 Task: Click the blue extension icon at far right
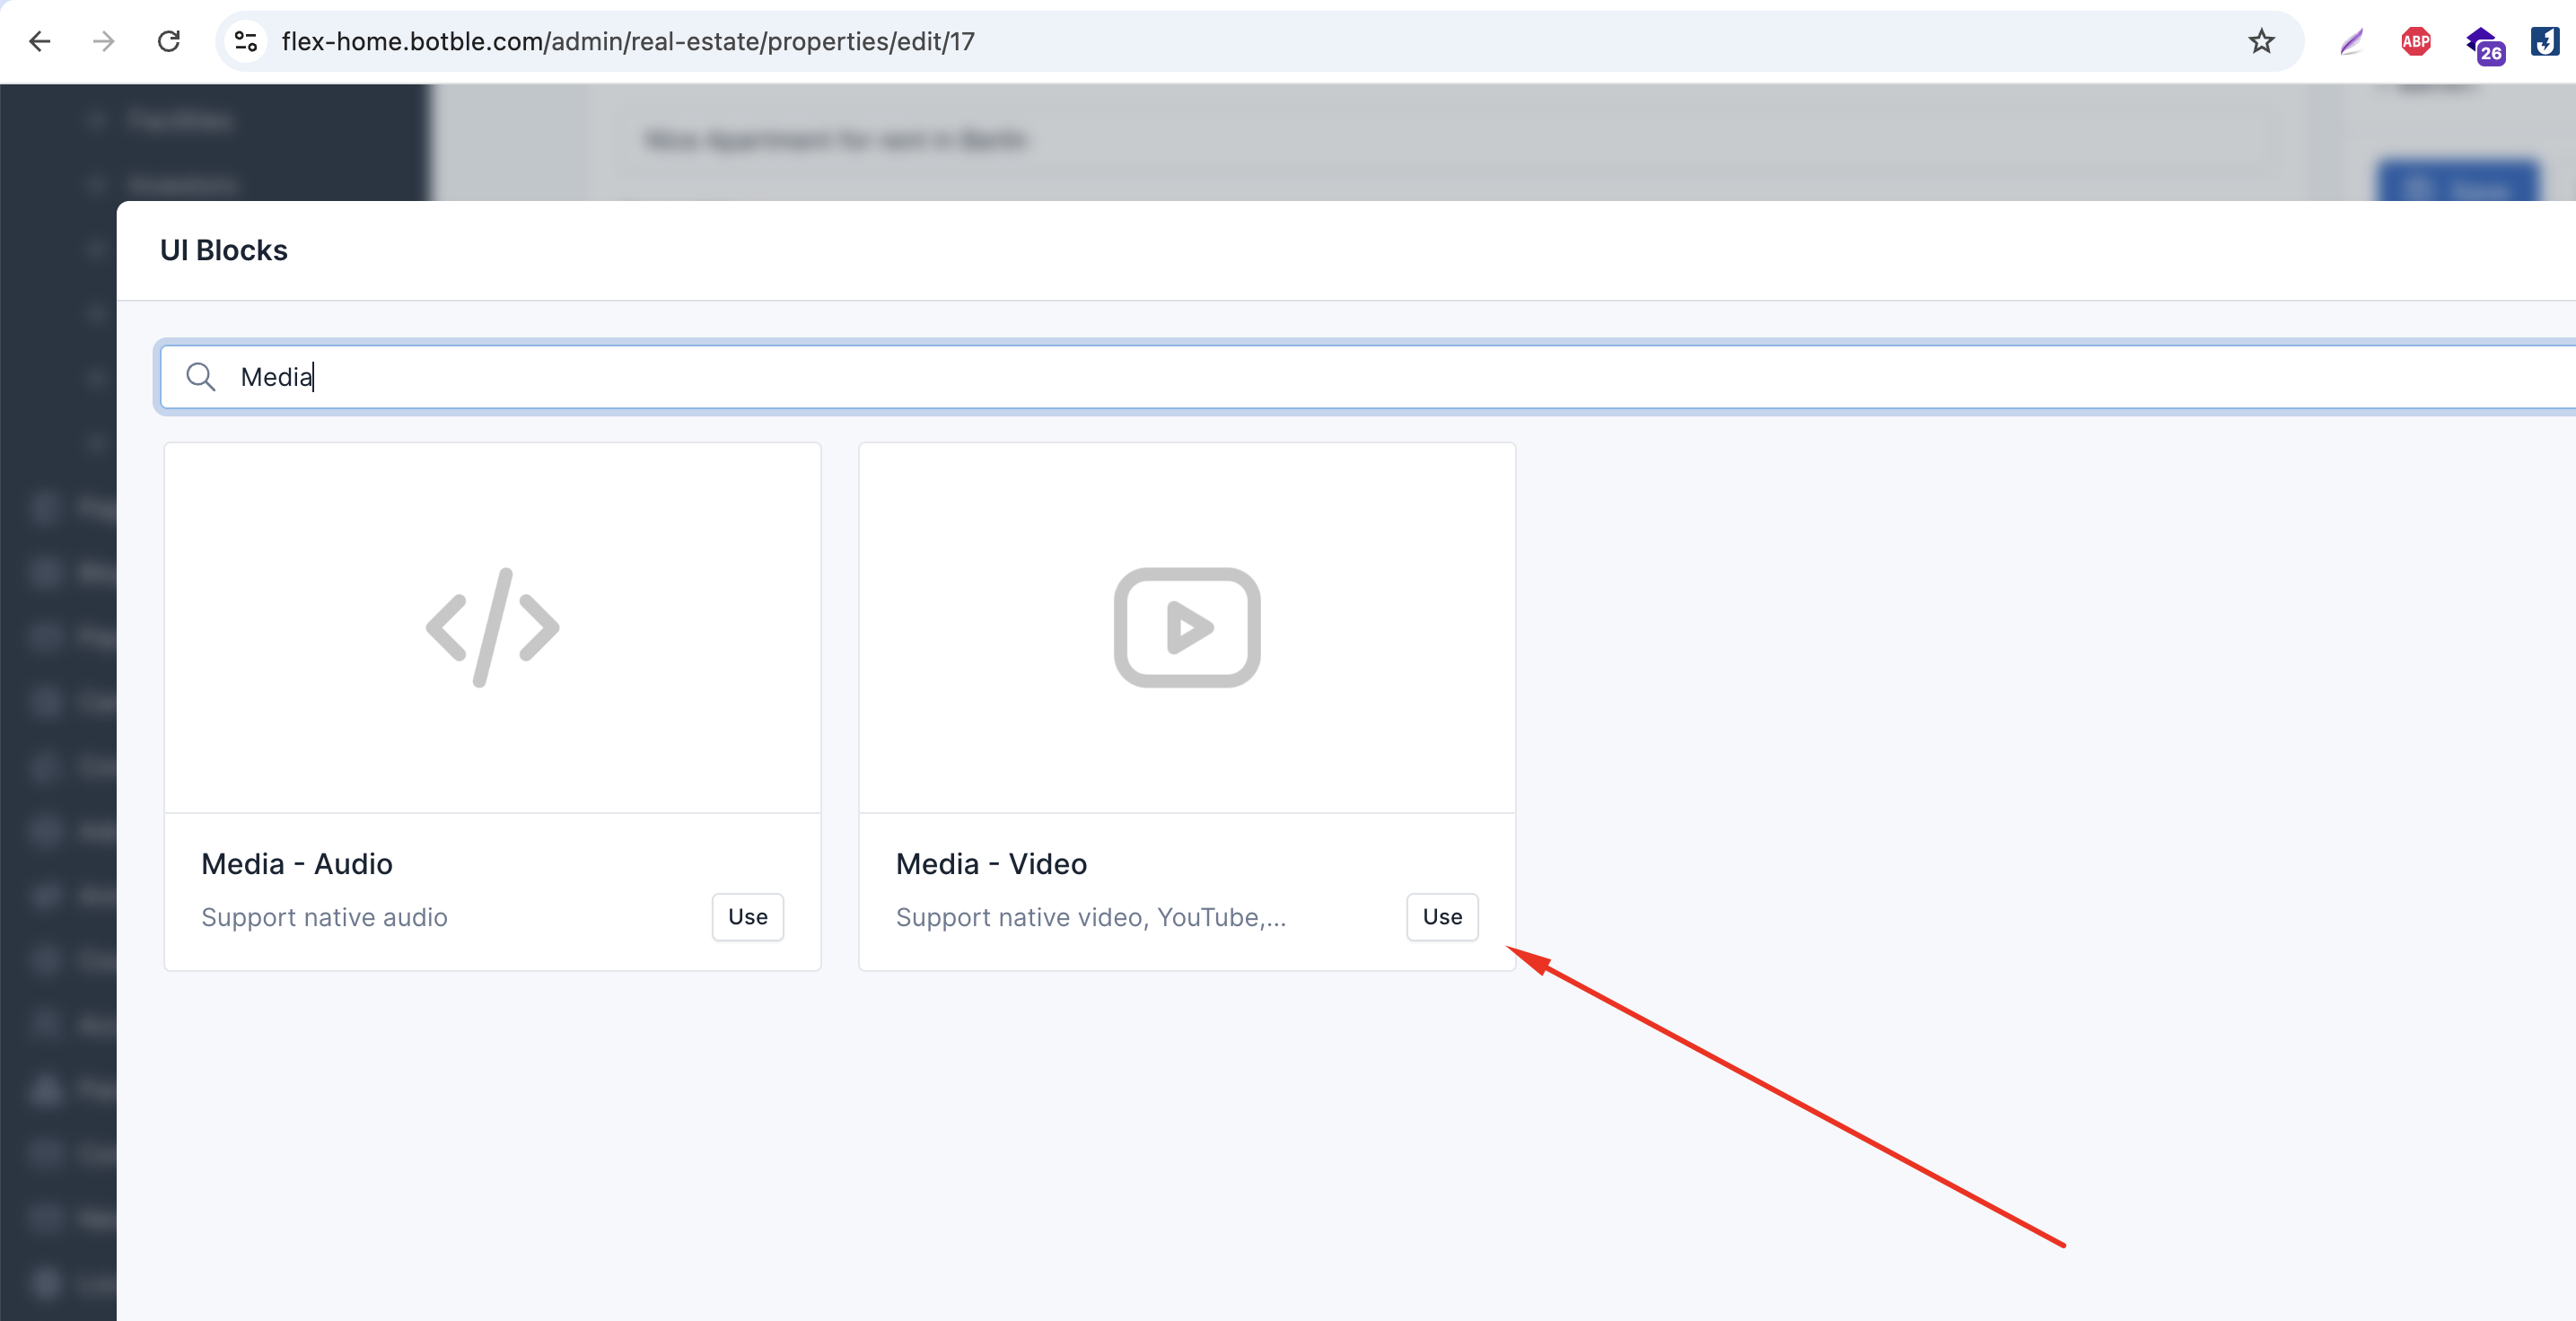click(x=2544, y=41)
